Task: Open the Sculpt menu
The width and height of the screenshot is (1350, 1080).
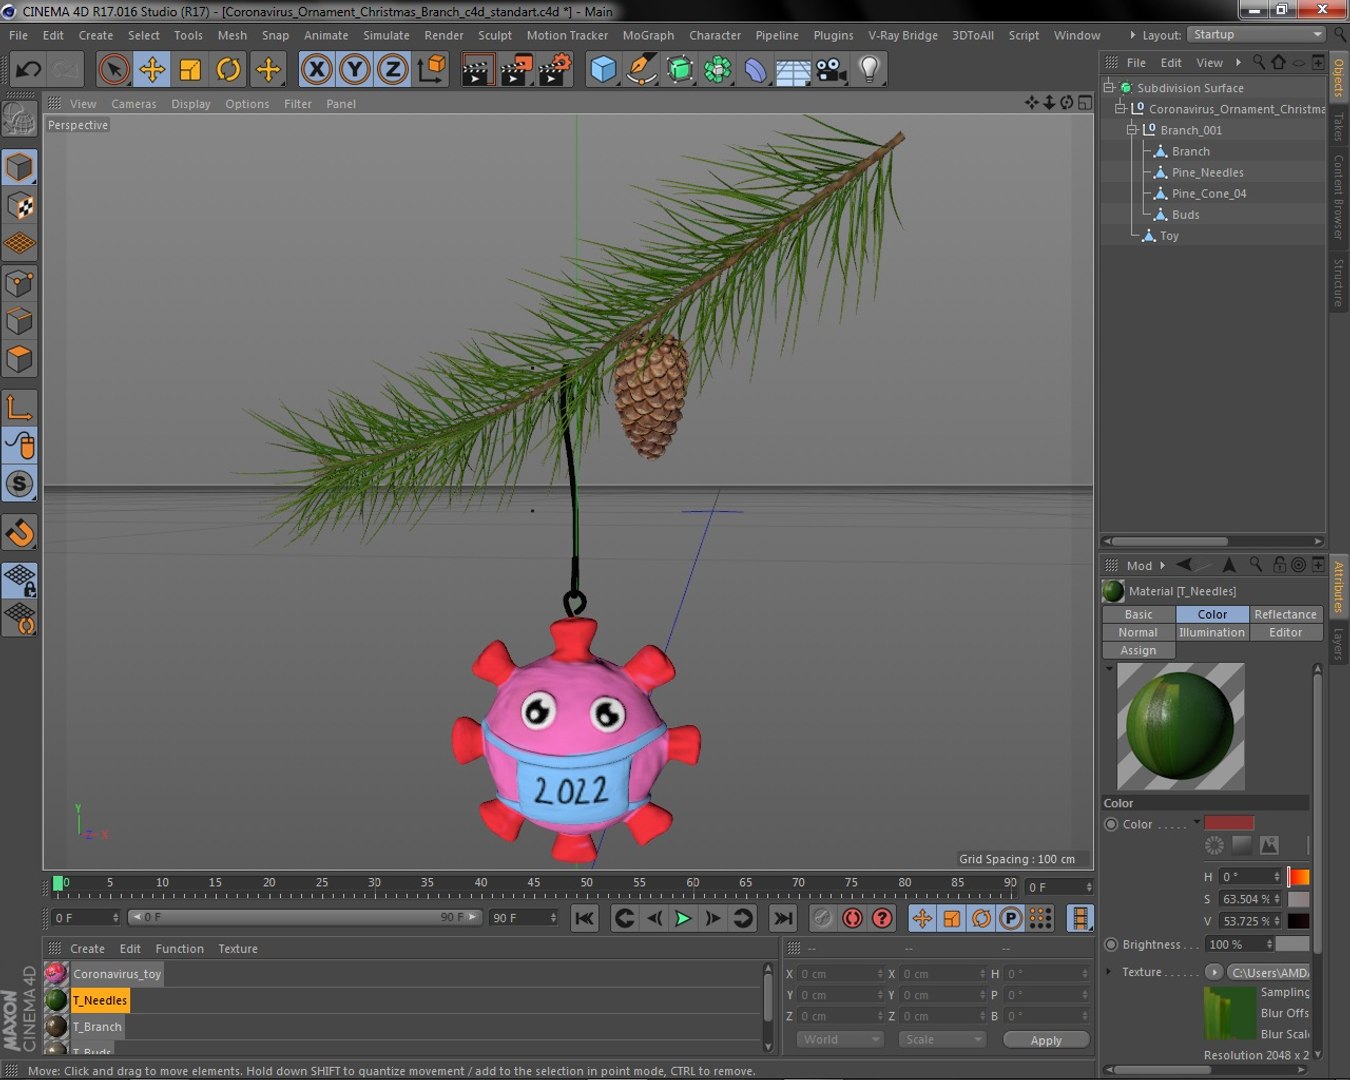Action: coord(494,35)
